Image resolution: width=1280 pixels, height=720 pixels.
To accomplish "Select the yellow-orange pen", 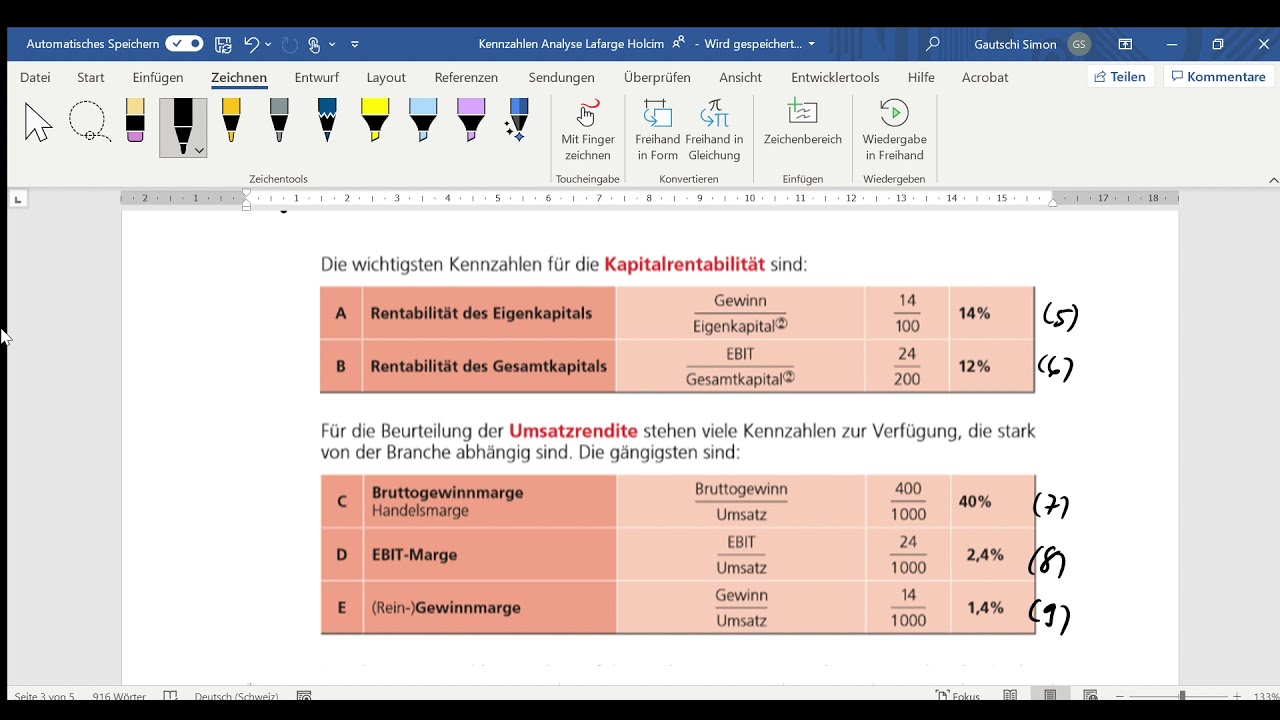I will click(x=231, y=121).
